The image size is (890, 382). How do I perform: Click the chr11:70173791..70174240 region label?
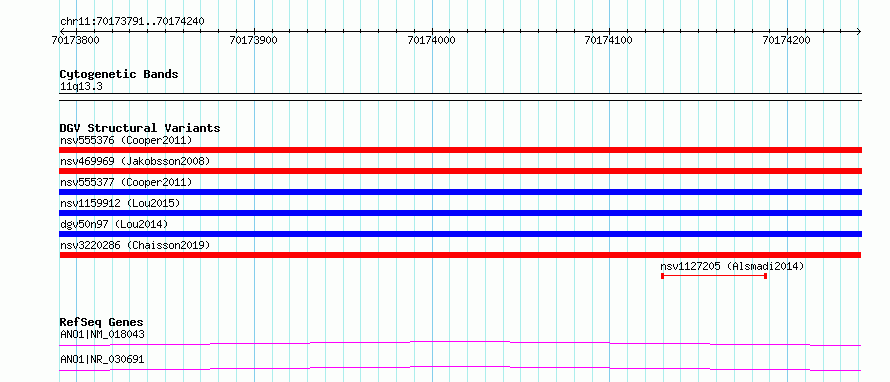(x=132, y=22)
